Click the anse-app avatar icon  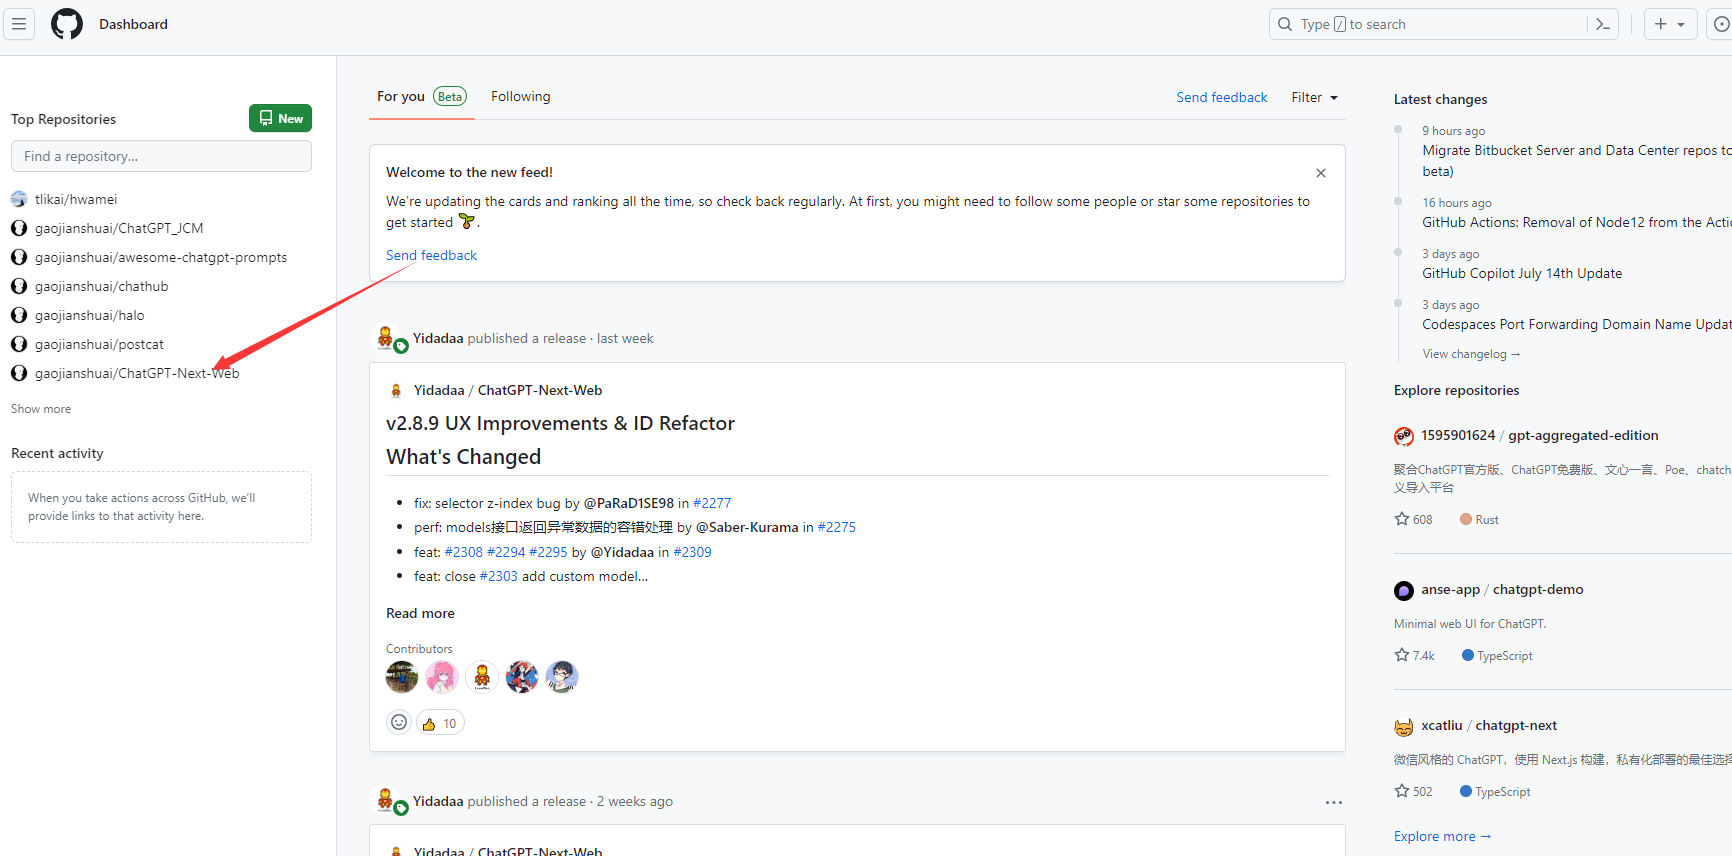pos(1404,591)
